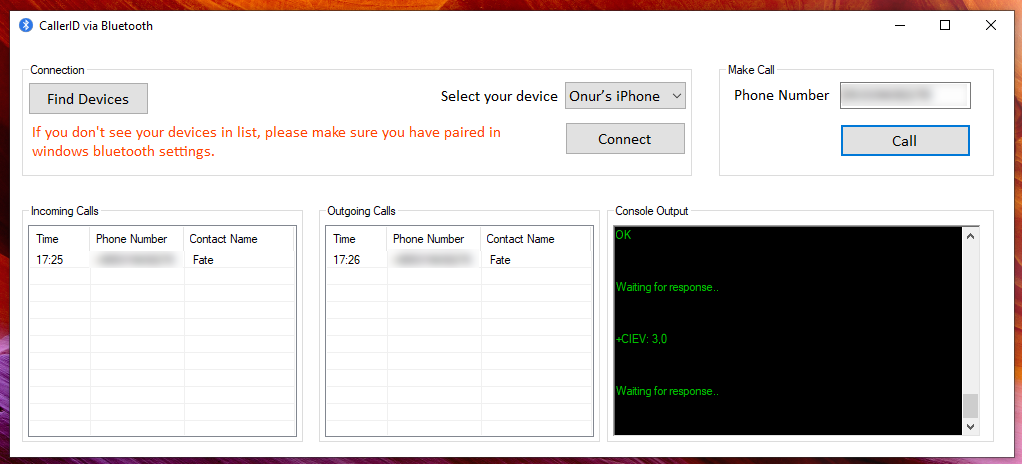Click Fate contact in Outgoing Calls
The image size is (1022, 464).
coord(500,260)
